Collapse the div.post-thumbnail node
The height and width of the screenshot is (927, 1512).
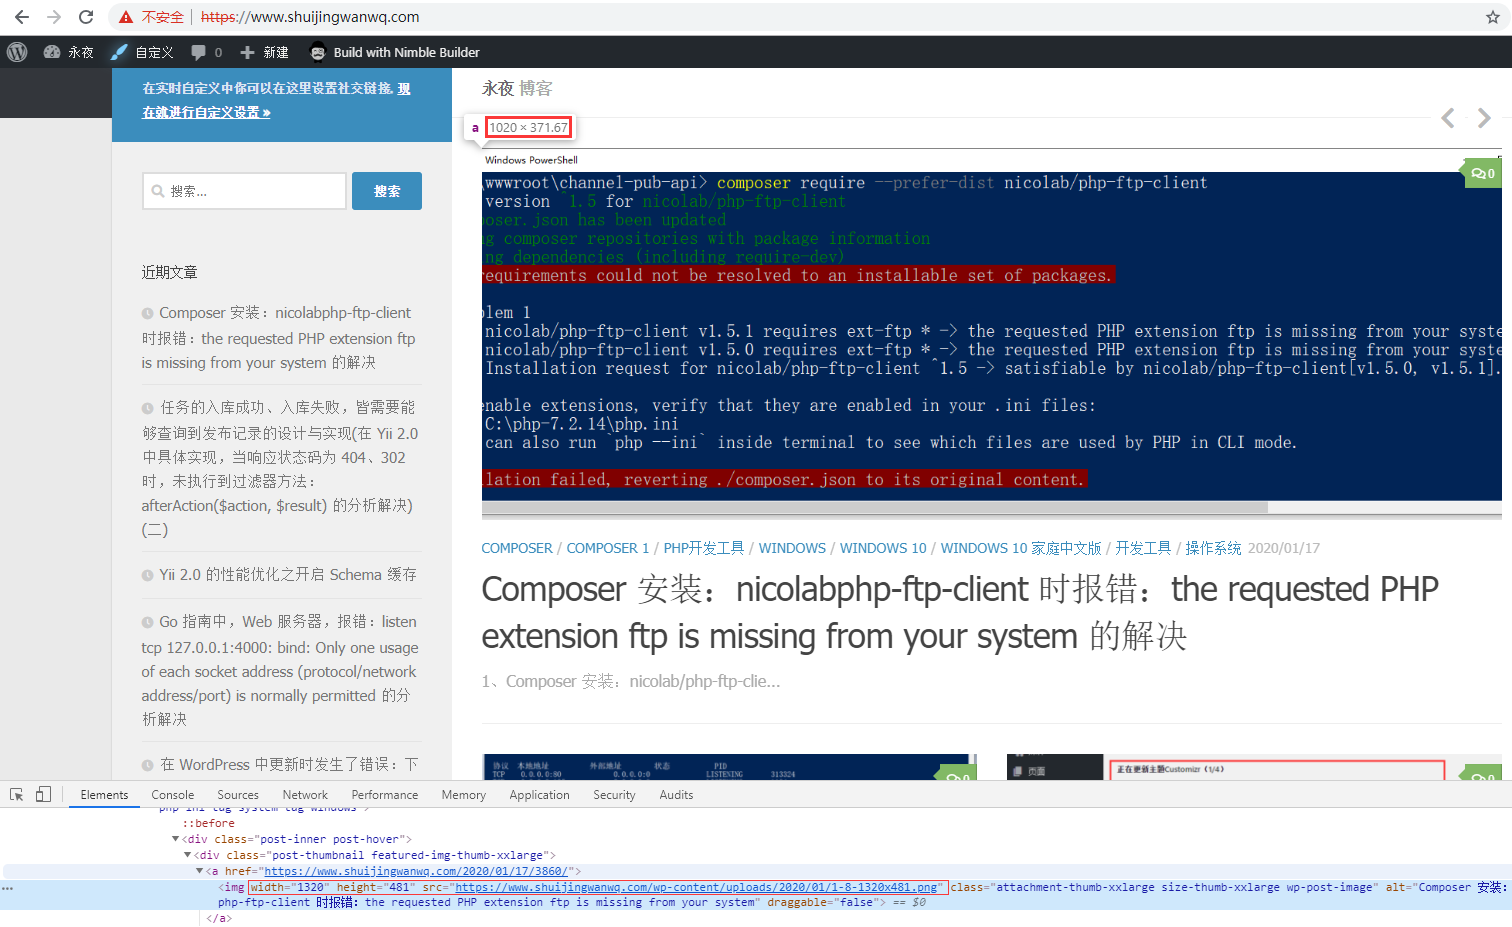point(187,856)
